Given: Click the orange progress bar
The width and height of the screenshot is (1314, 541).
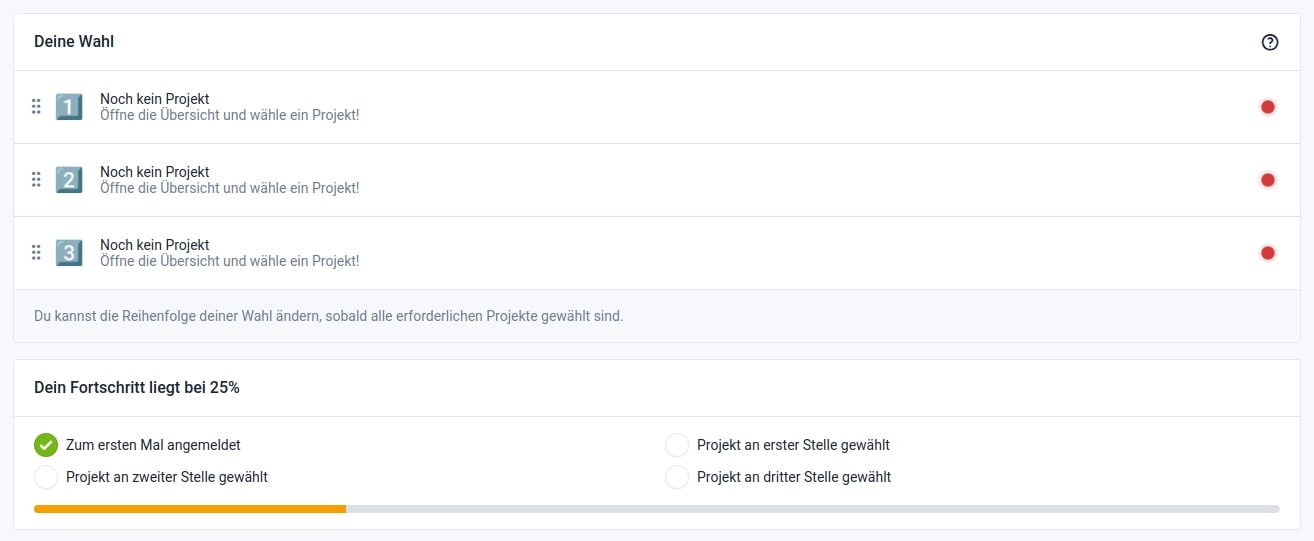Looking at the screenshot, I should (190, 509).
